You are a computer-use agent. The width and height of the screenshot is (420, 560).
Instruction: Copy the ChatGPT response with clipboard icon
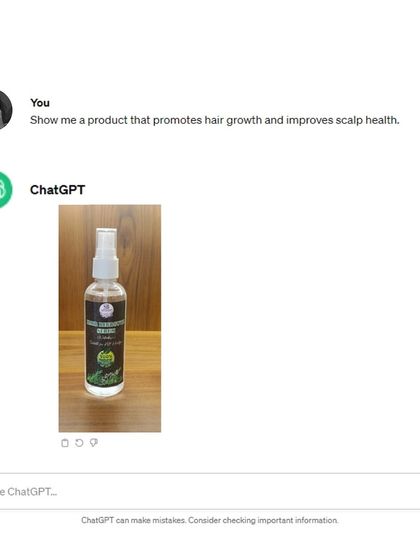[x=65, y=443]
